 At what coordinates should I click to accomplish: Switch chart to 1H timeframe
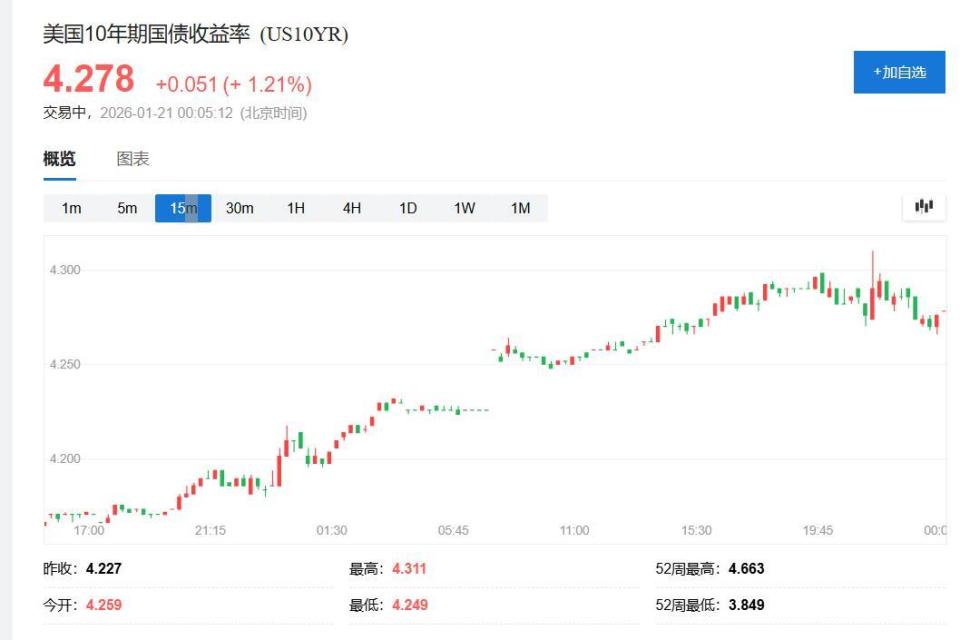294,208
